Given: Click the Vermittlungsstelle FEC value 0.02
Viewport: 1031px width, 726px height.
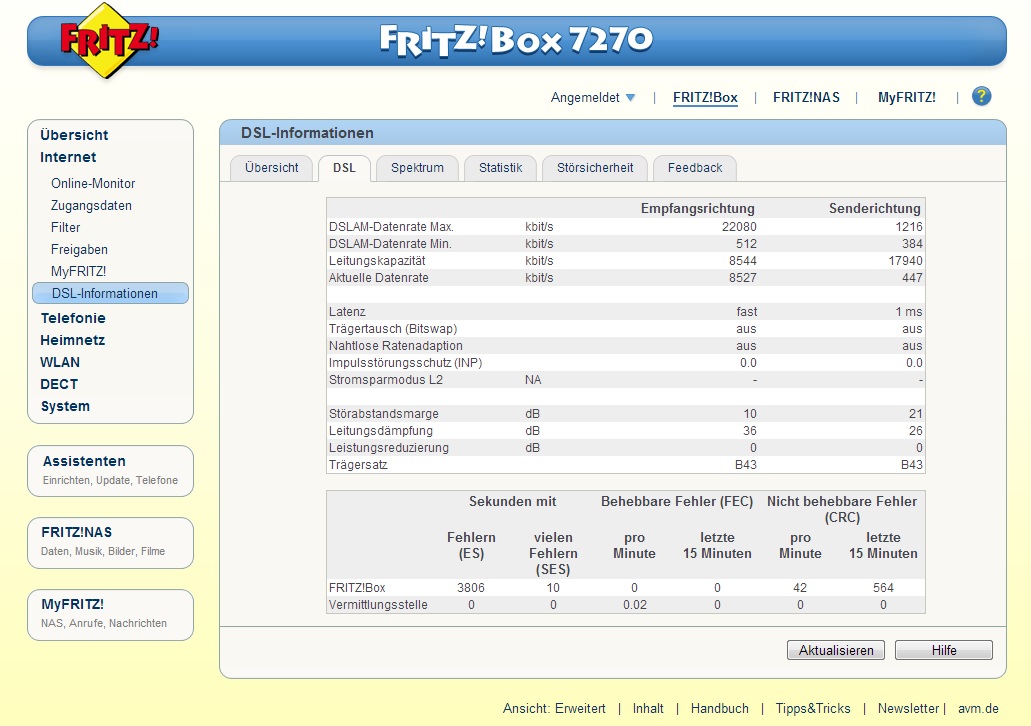Looking at the screenshot, I should (635, 604).
